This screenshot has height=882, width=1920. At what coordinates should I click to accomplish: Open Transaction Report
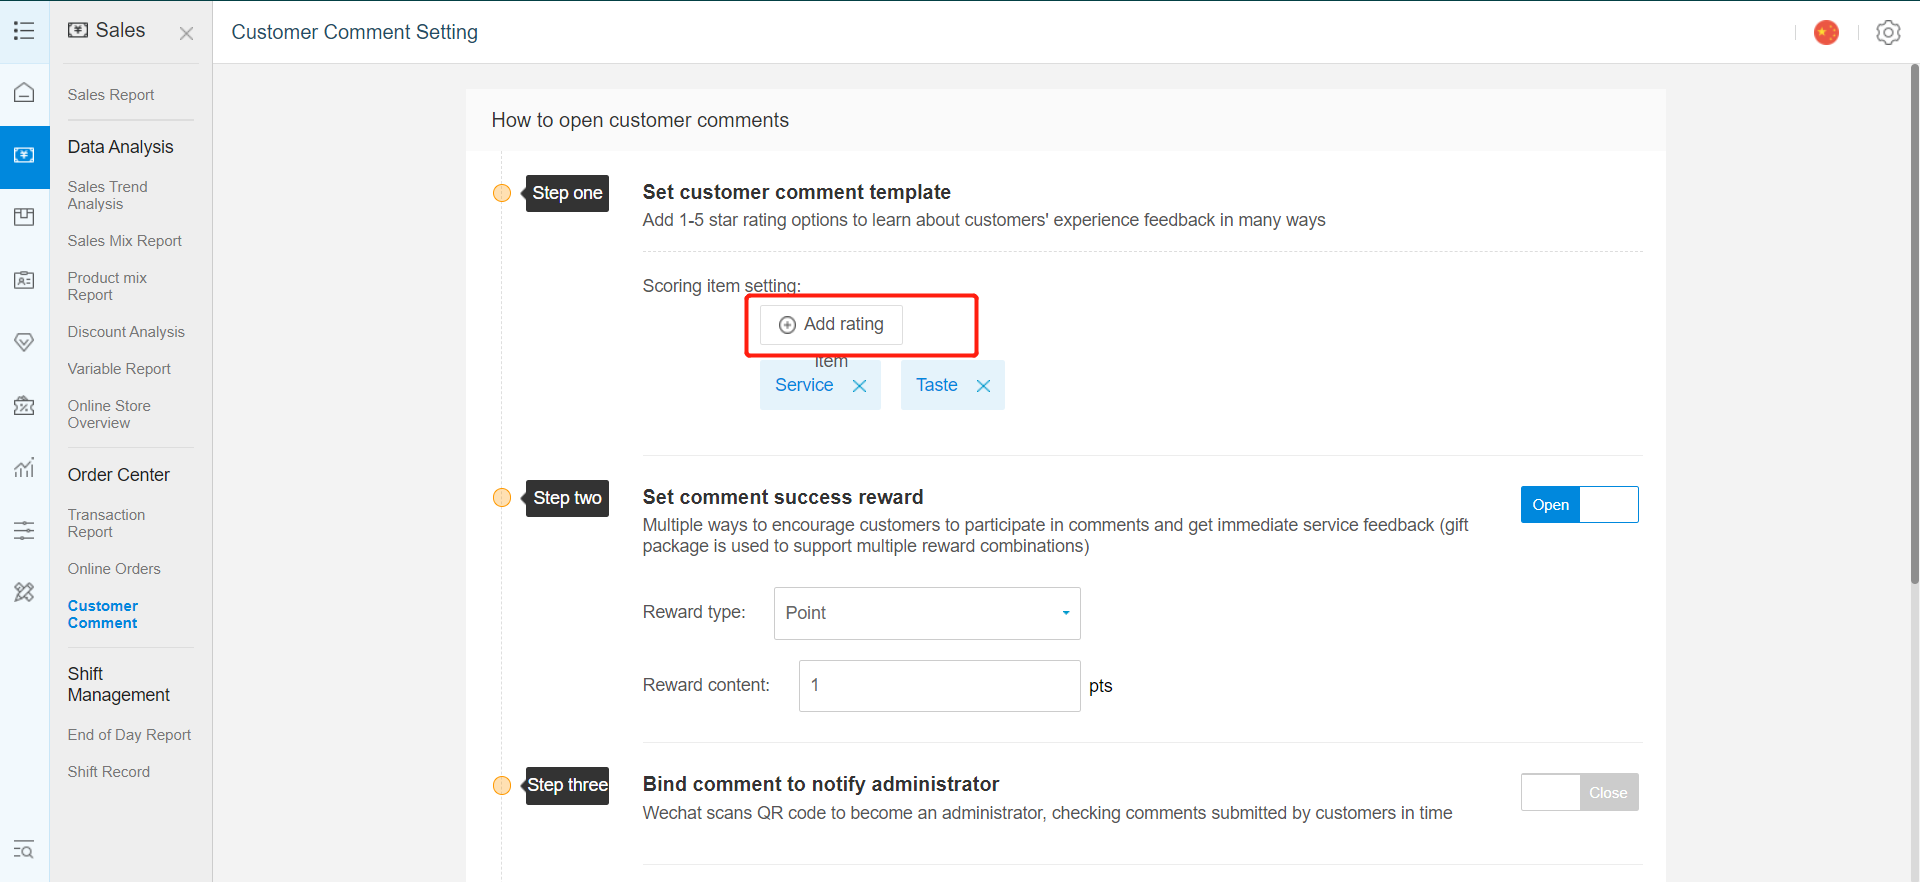[106, 523]
